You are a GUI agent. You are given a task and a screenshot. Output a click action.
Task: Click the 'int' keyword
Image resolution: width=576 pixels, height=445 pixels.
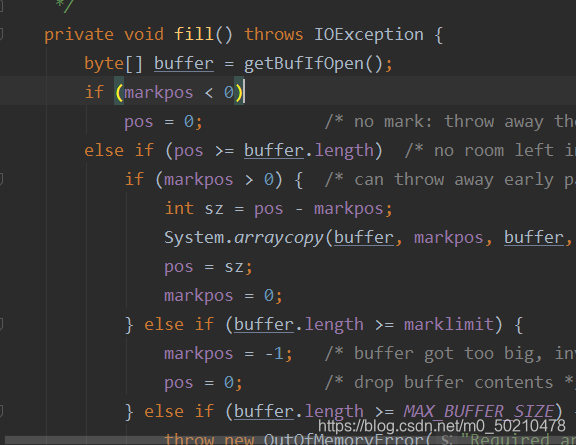[x=179, y=209]
